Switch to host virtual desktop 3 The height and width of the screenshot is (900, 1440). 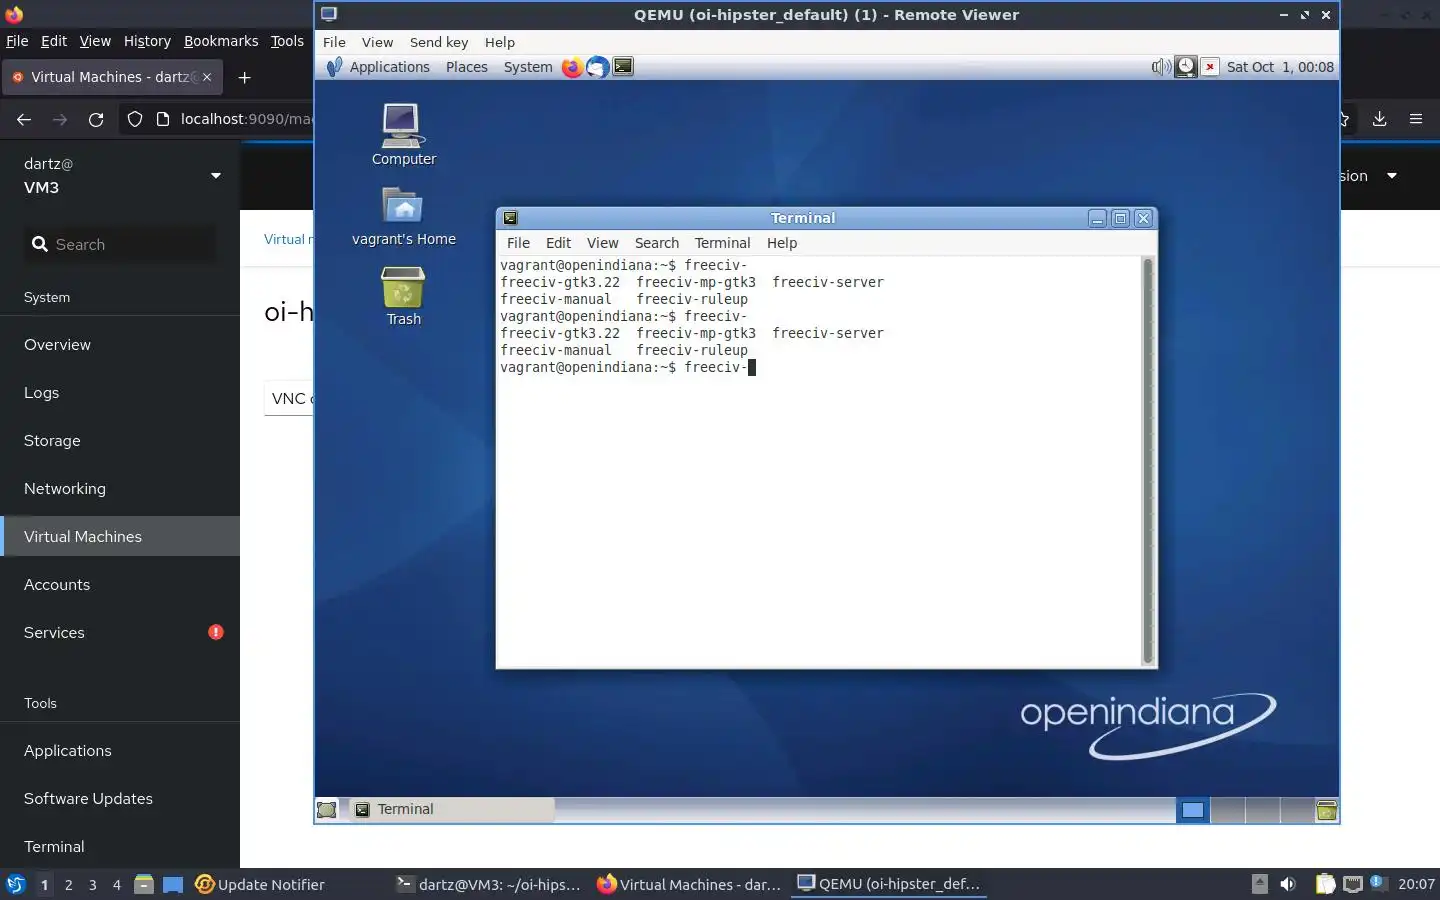92,884
